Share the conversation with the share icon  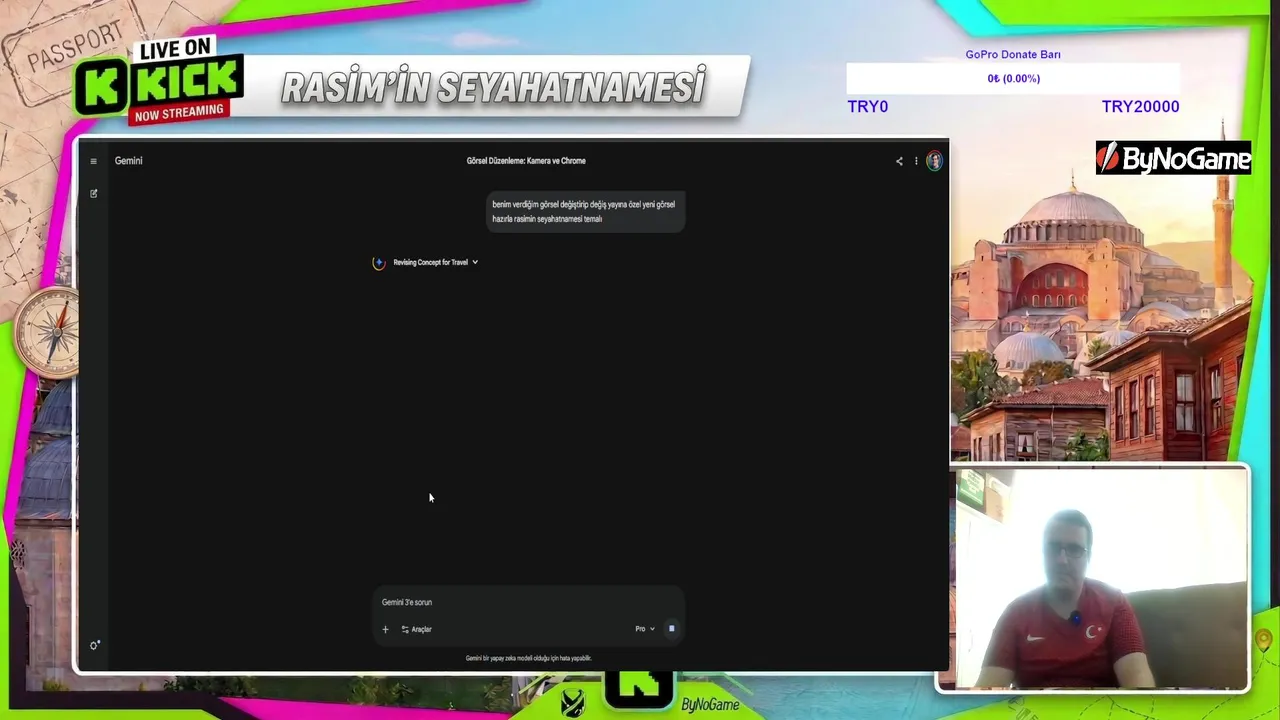899,161
